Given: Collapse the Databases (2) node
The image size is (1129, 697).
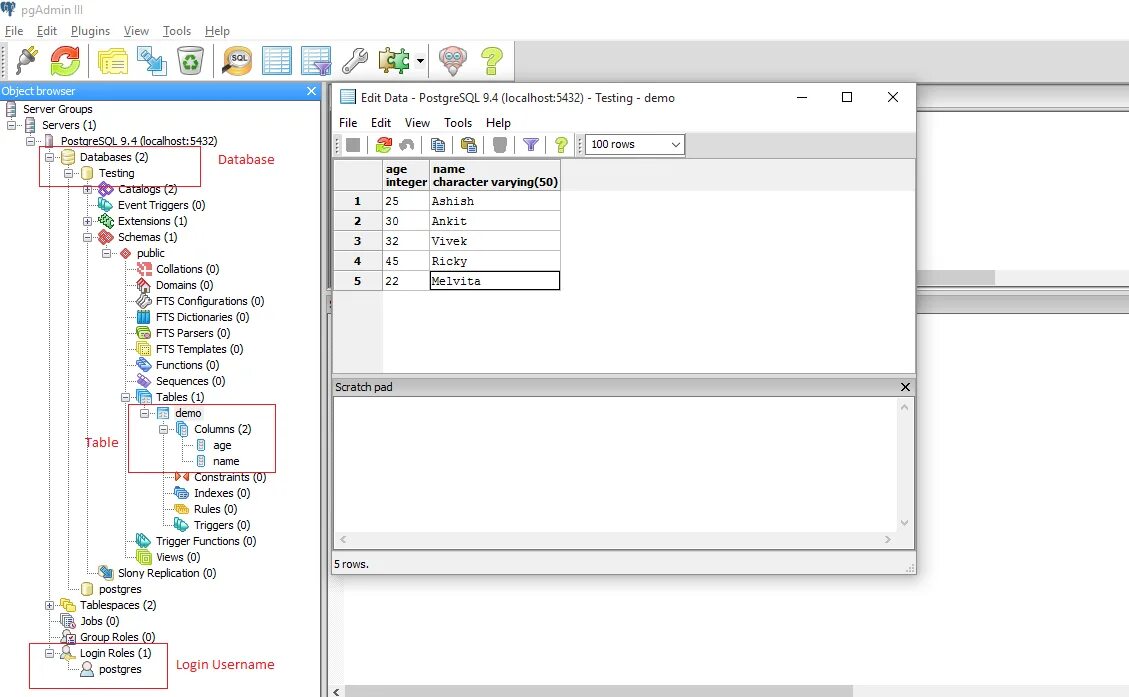Looking at the screenshot, I should pos(50,157).
